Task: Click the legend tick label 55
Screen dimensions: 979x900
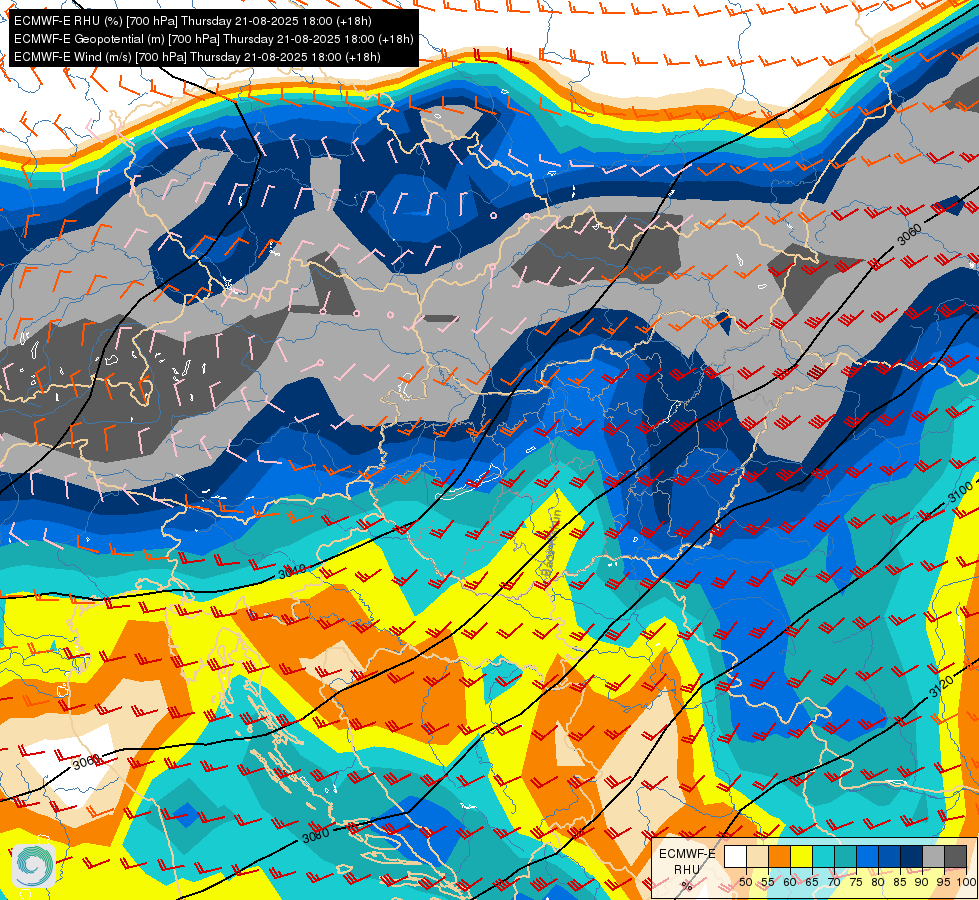Action: (768, 882)
